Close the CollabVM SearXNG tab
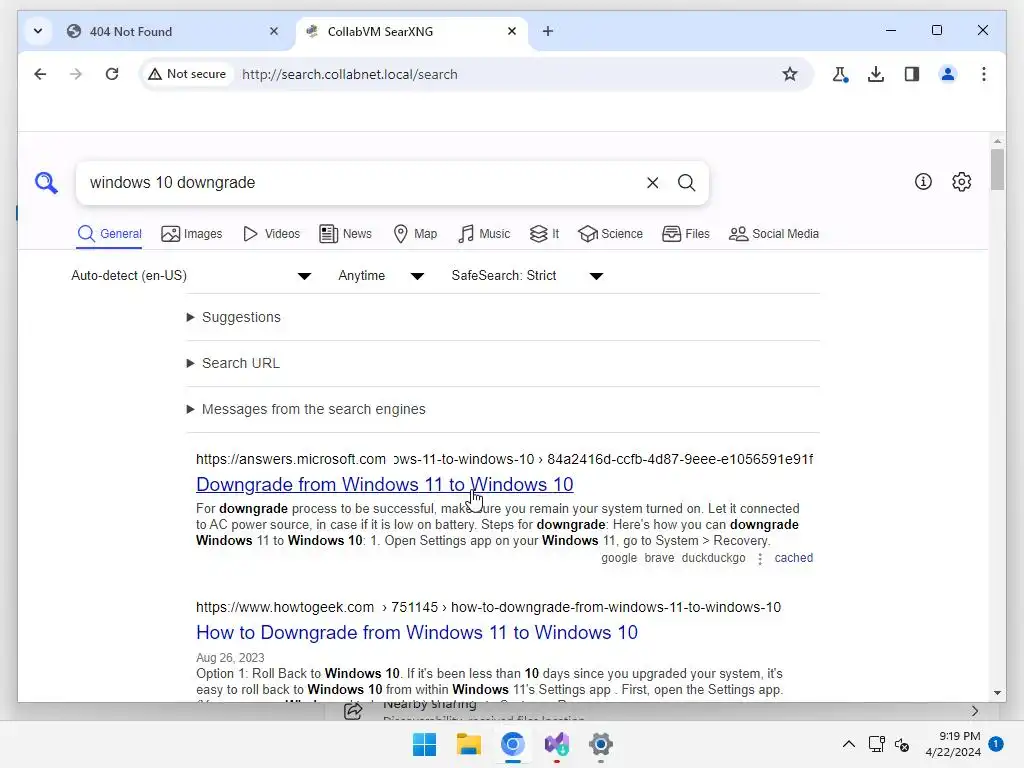Viewport: 1024px width, 768px height. coord(512,31)
